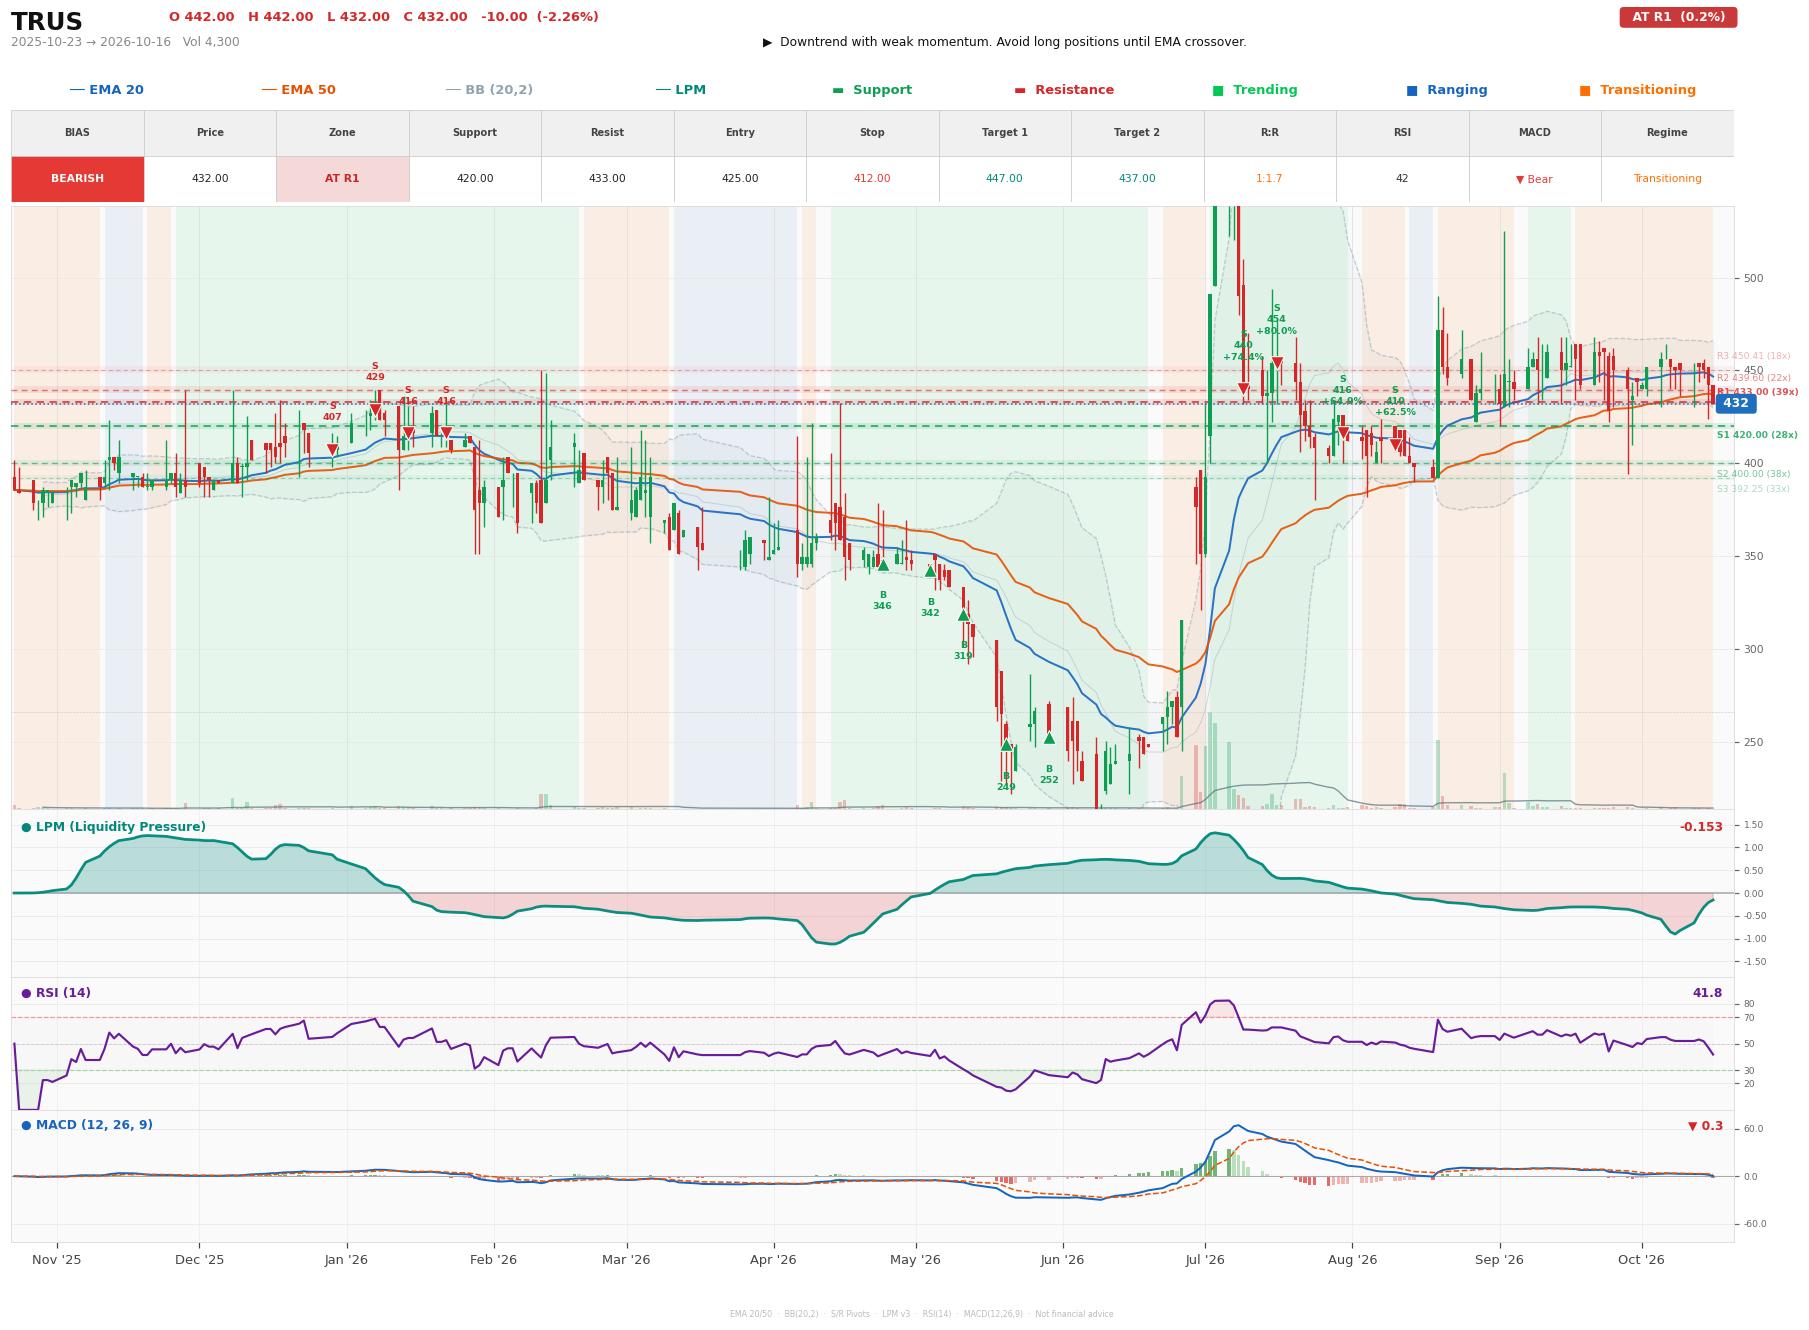1809x1330 pixels.
Task: Click the B 342 buy marker
Action: click(x=930, y=571)
